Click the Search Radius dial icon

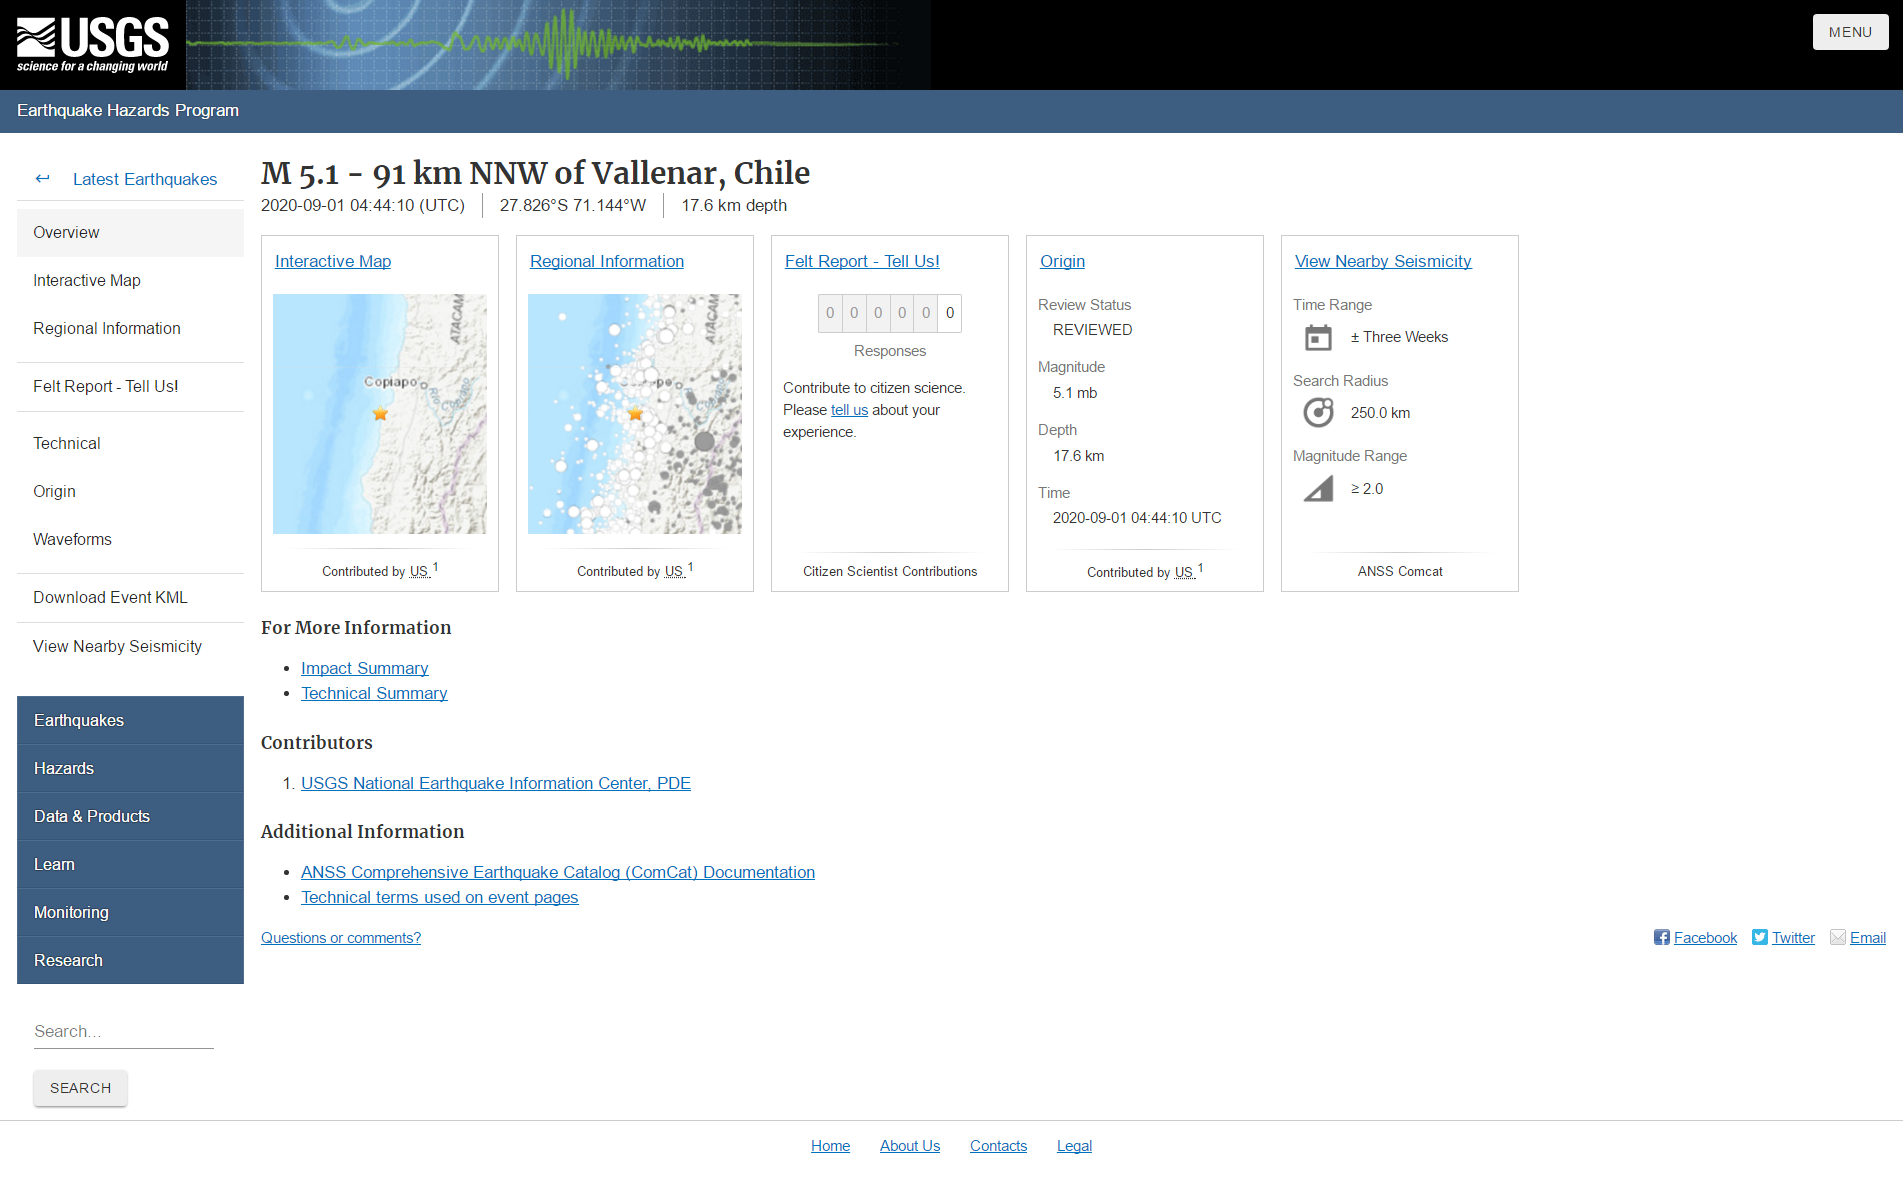(1319, 412)
